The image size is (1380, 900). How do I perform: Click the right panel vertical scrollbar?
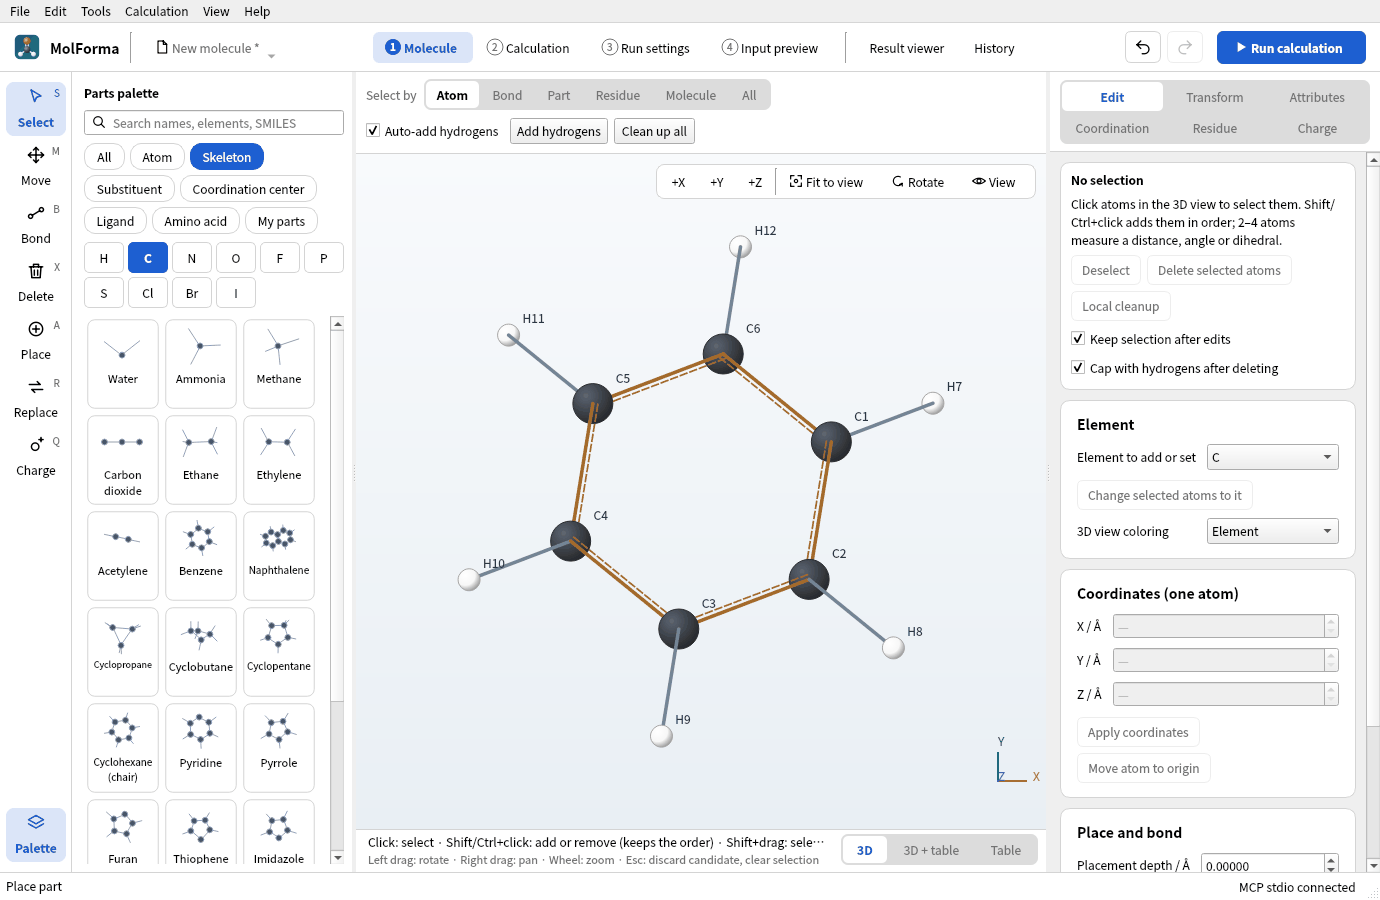(1374, 444)
